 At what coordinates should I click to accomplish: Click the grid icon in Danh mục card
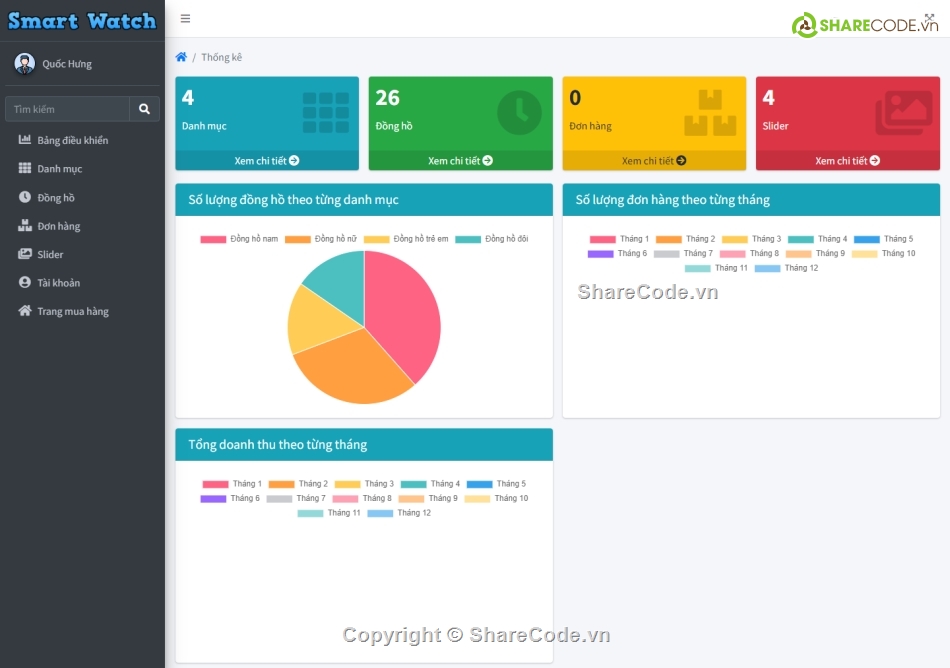click(x=325, y=112)
